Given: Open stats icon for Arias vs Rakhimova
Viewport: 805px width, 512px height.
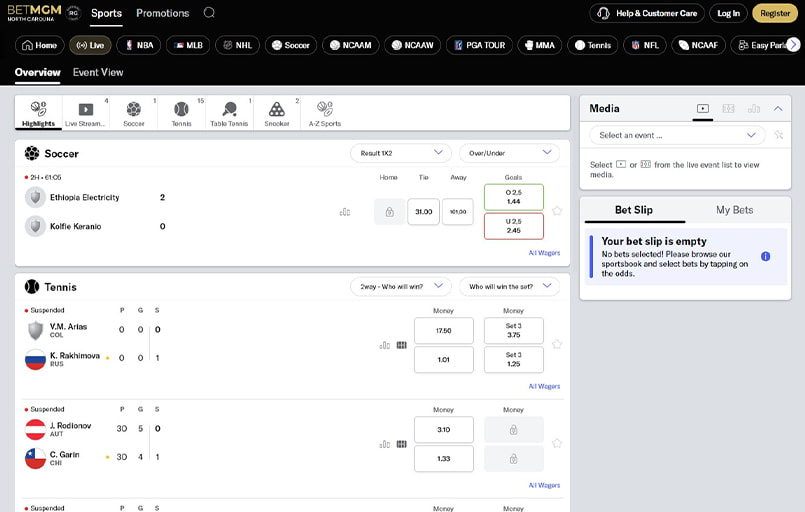Looking at the screenshot, I should click(x=385, y=345).
